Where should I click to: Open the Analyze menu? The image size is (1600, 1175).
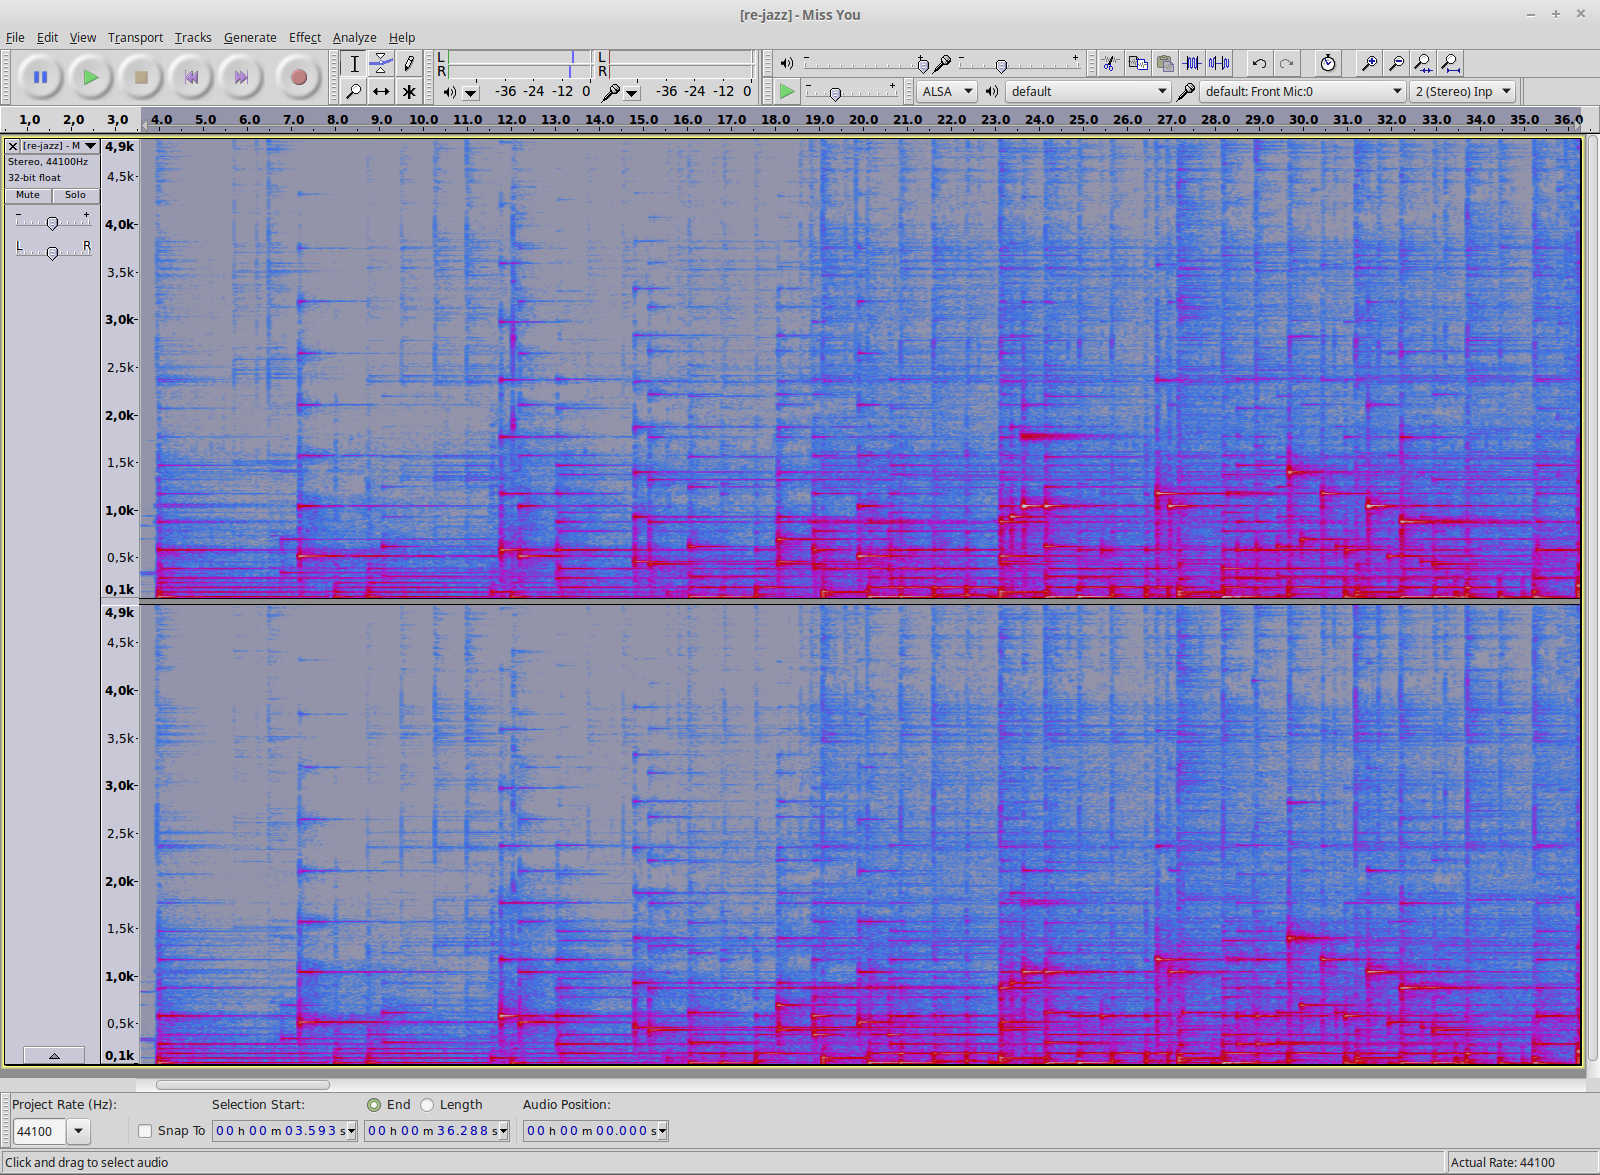point(354,37)
